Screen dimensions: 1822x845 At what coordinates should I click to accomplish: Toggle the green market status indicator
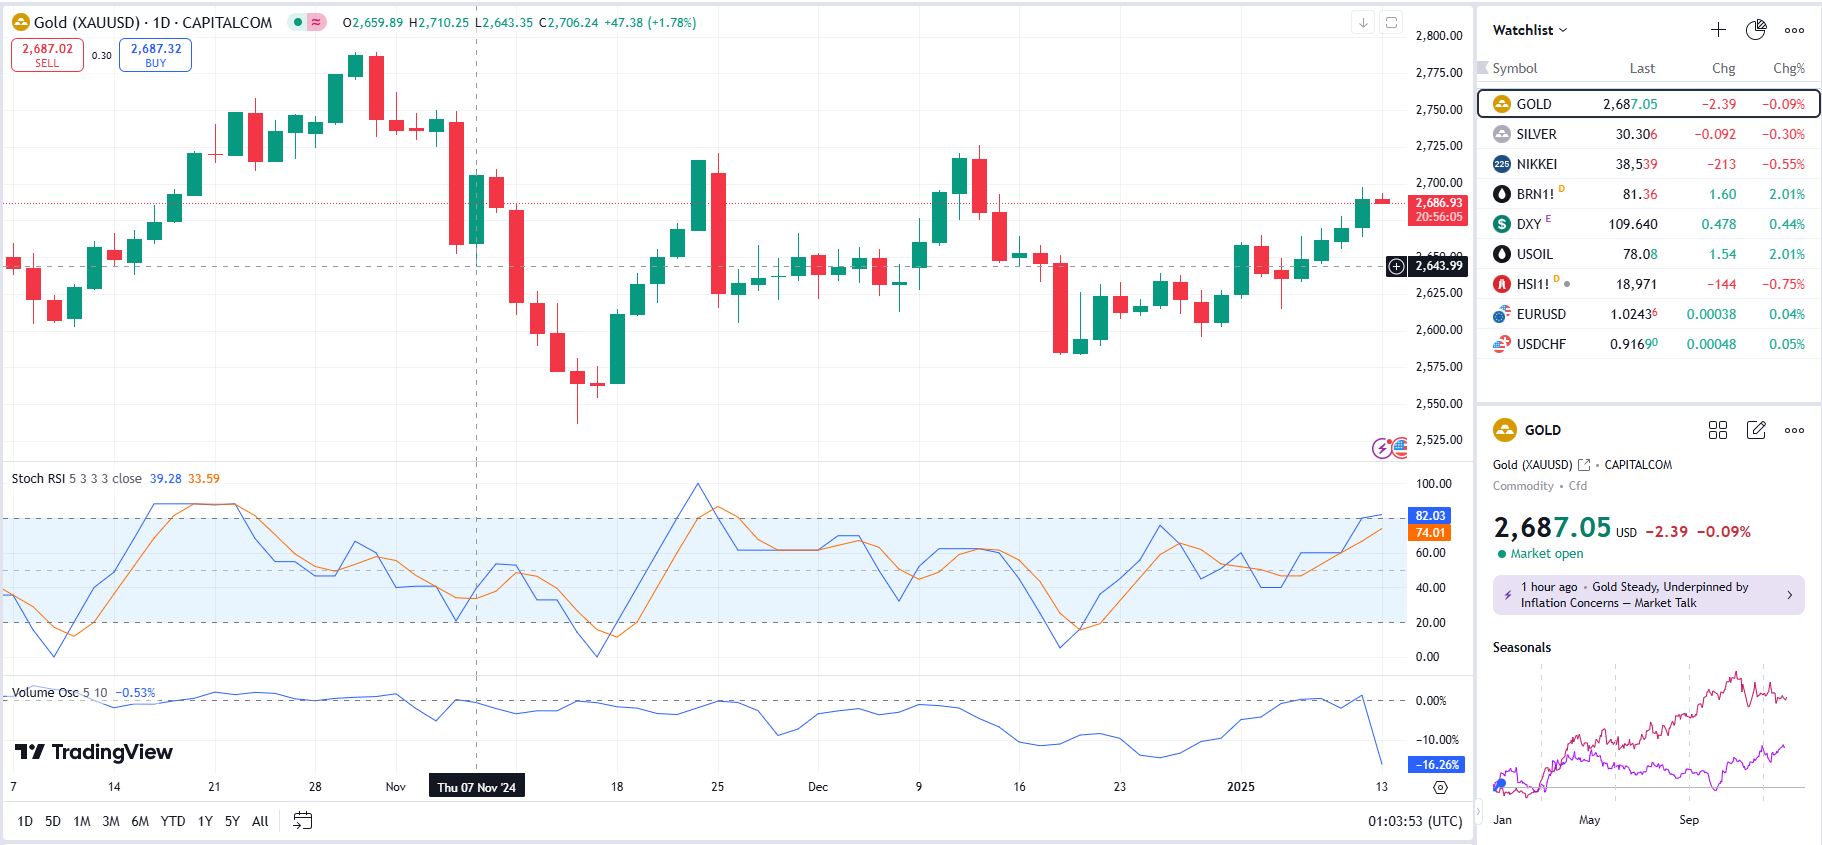click(x=298, y=22)
